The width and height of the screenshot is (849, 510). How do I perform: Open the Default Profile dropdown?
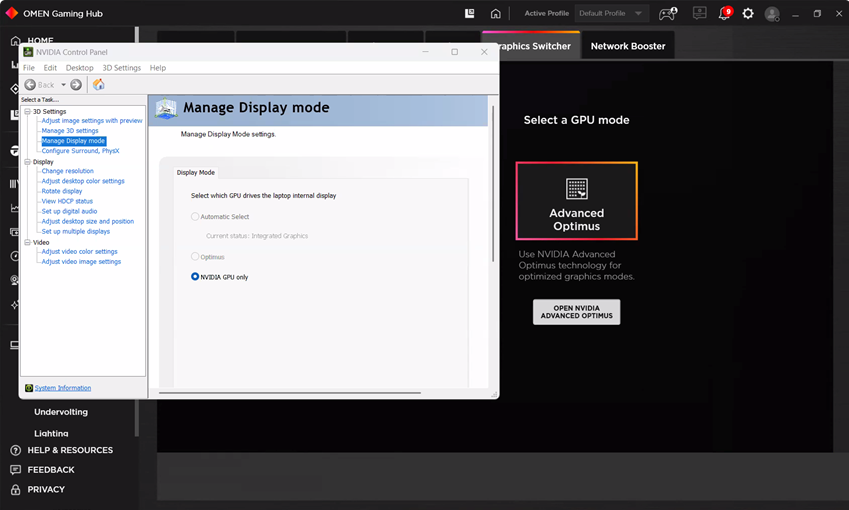coord(610,13)
